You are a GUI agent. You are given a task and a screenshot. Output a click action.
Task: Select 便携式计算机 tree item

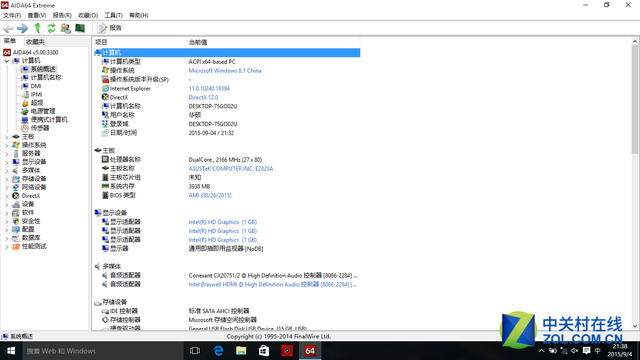click(x=49, y=120)
